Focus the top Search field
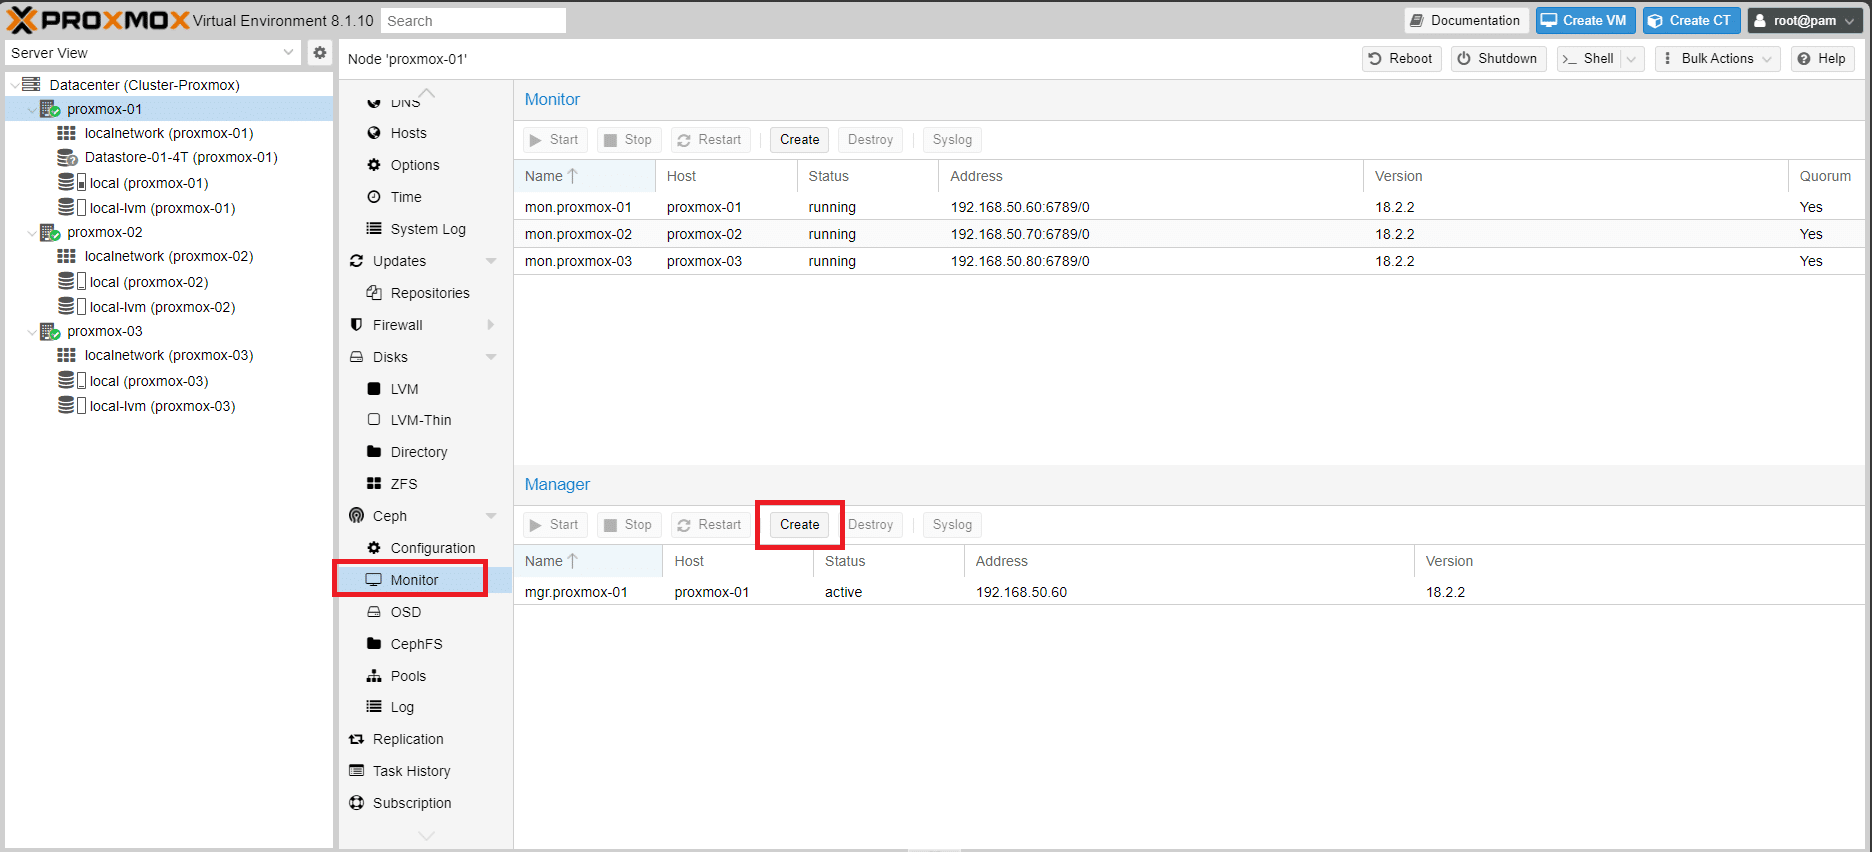Screen dimensions: 1872x852 point(474,21)
